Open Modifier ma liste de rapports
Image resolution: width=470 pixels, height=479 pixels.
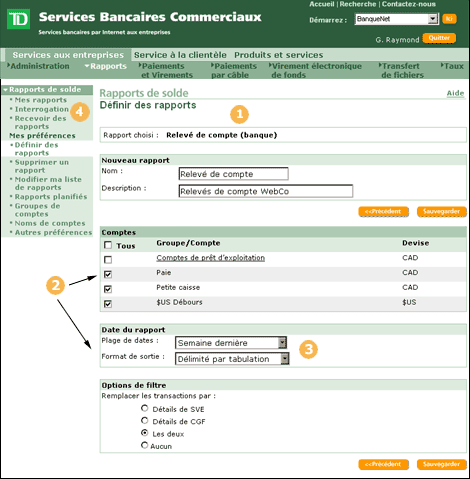[x=48, y=183]
